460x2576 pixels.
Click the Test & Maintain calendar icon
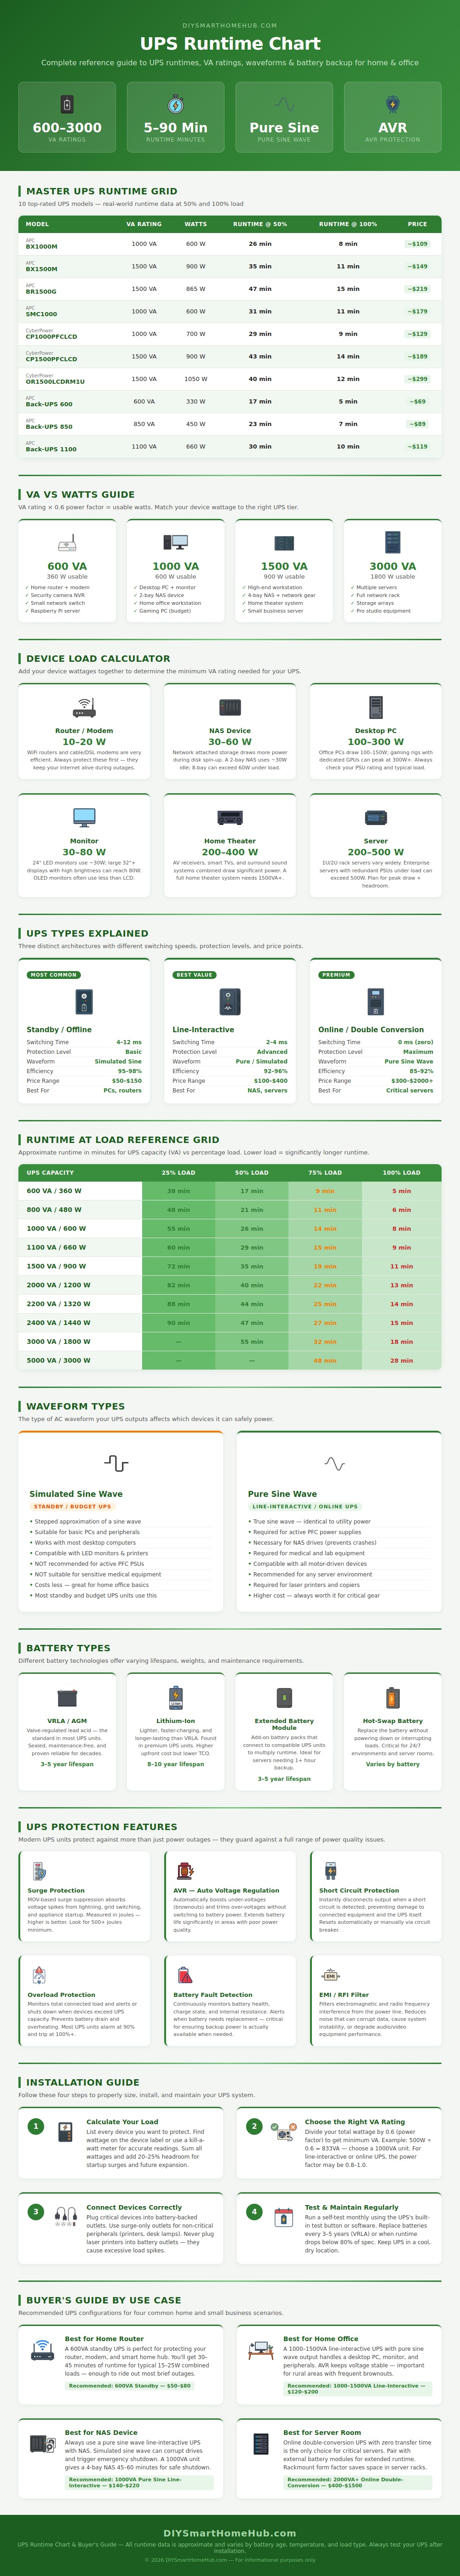tap(284, 2218)
